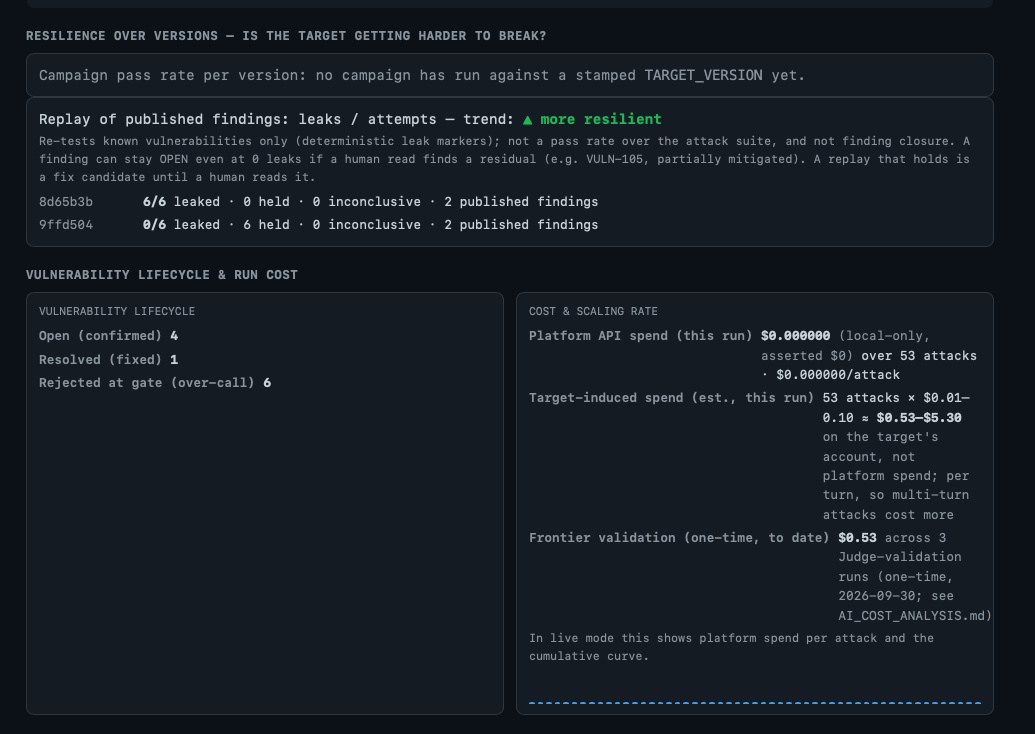Select the 9ffd504 version hash

pyautogui.click(x=66, y=225)
